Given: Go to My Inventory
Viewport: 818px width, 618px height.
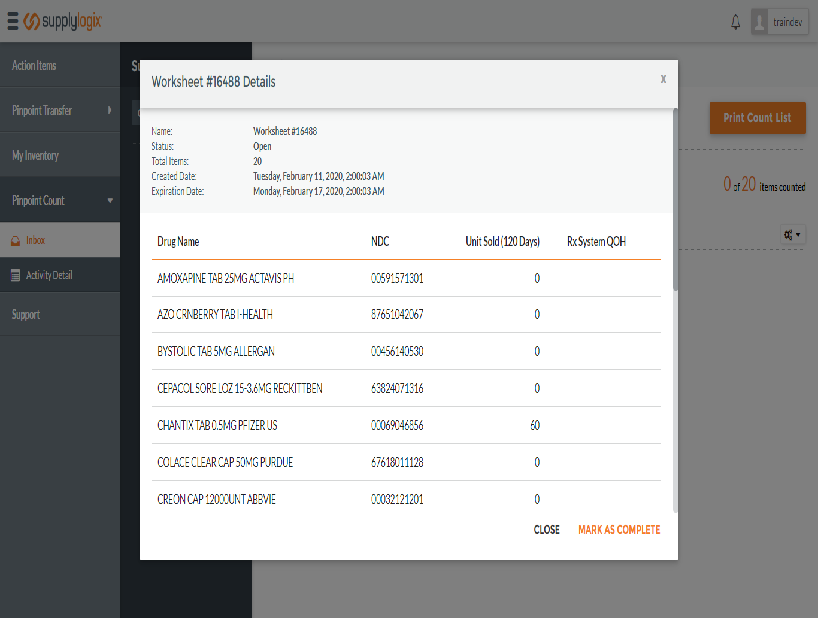Looking at the screenshot, I should [35, 156].
